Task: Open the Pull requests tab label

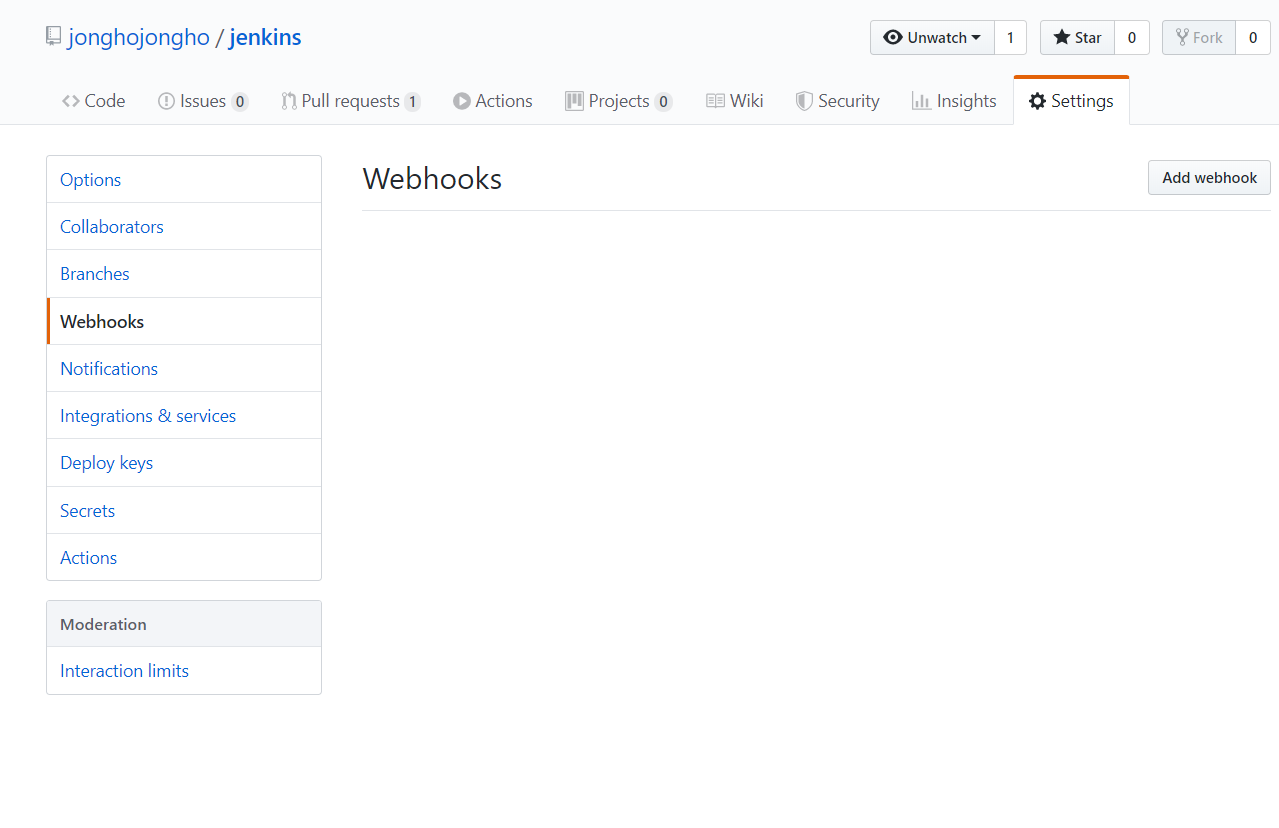Action: pyautogui.click(x=351, y=101)
